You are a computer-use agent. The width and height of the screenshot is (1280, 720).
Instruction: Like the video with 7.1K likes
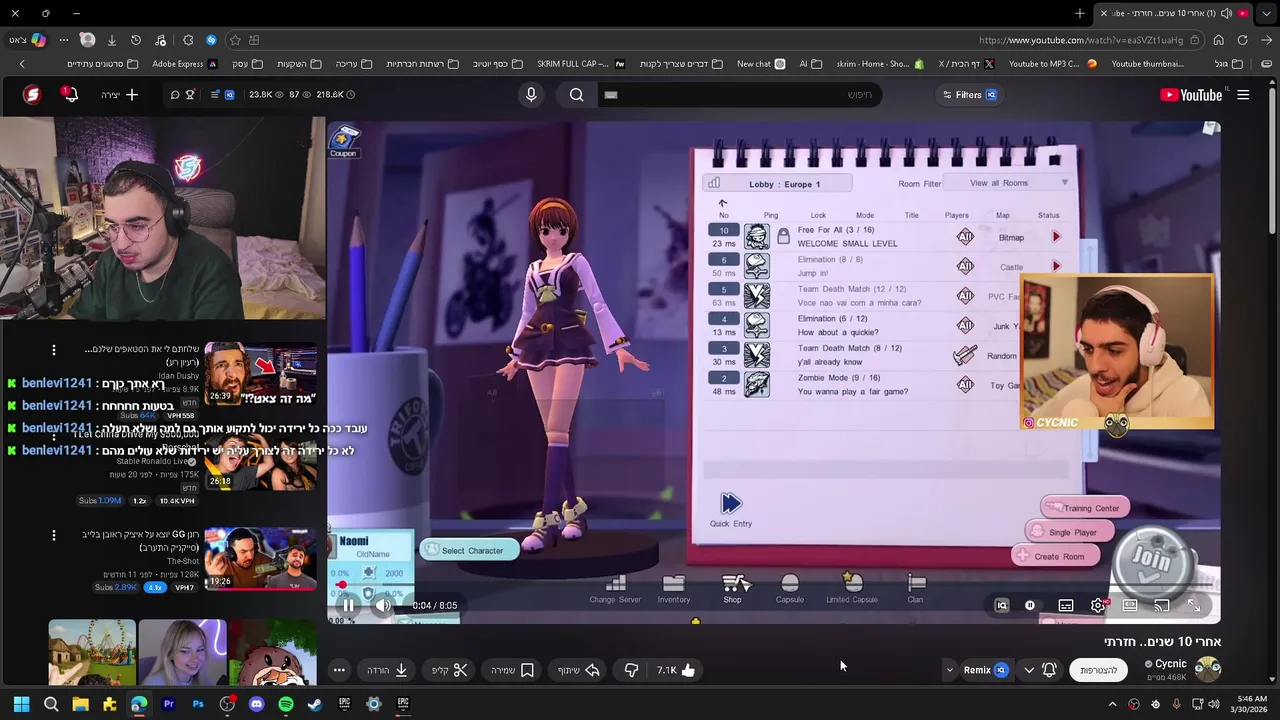(676, 670)
